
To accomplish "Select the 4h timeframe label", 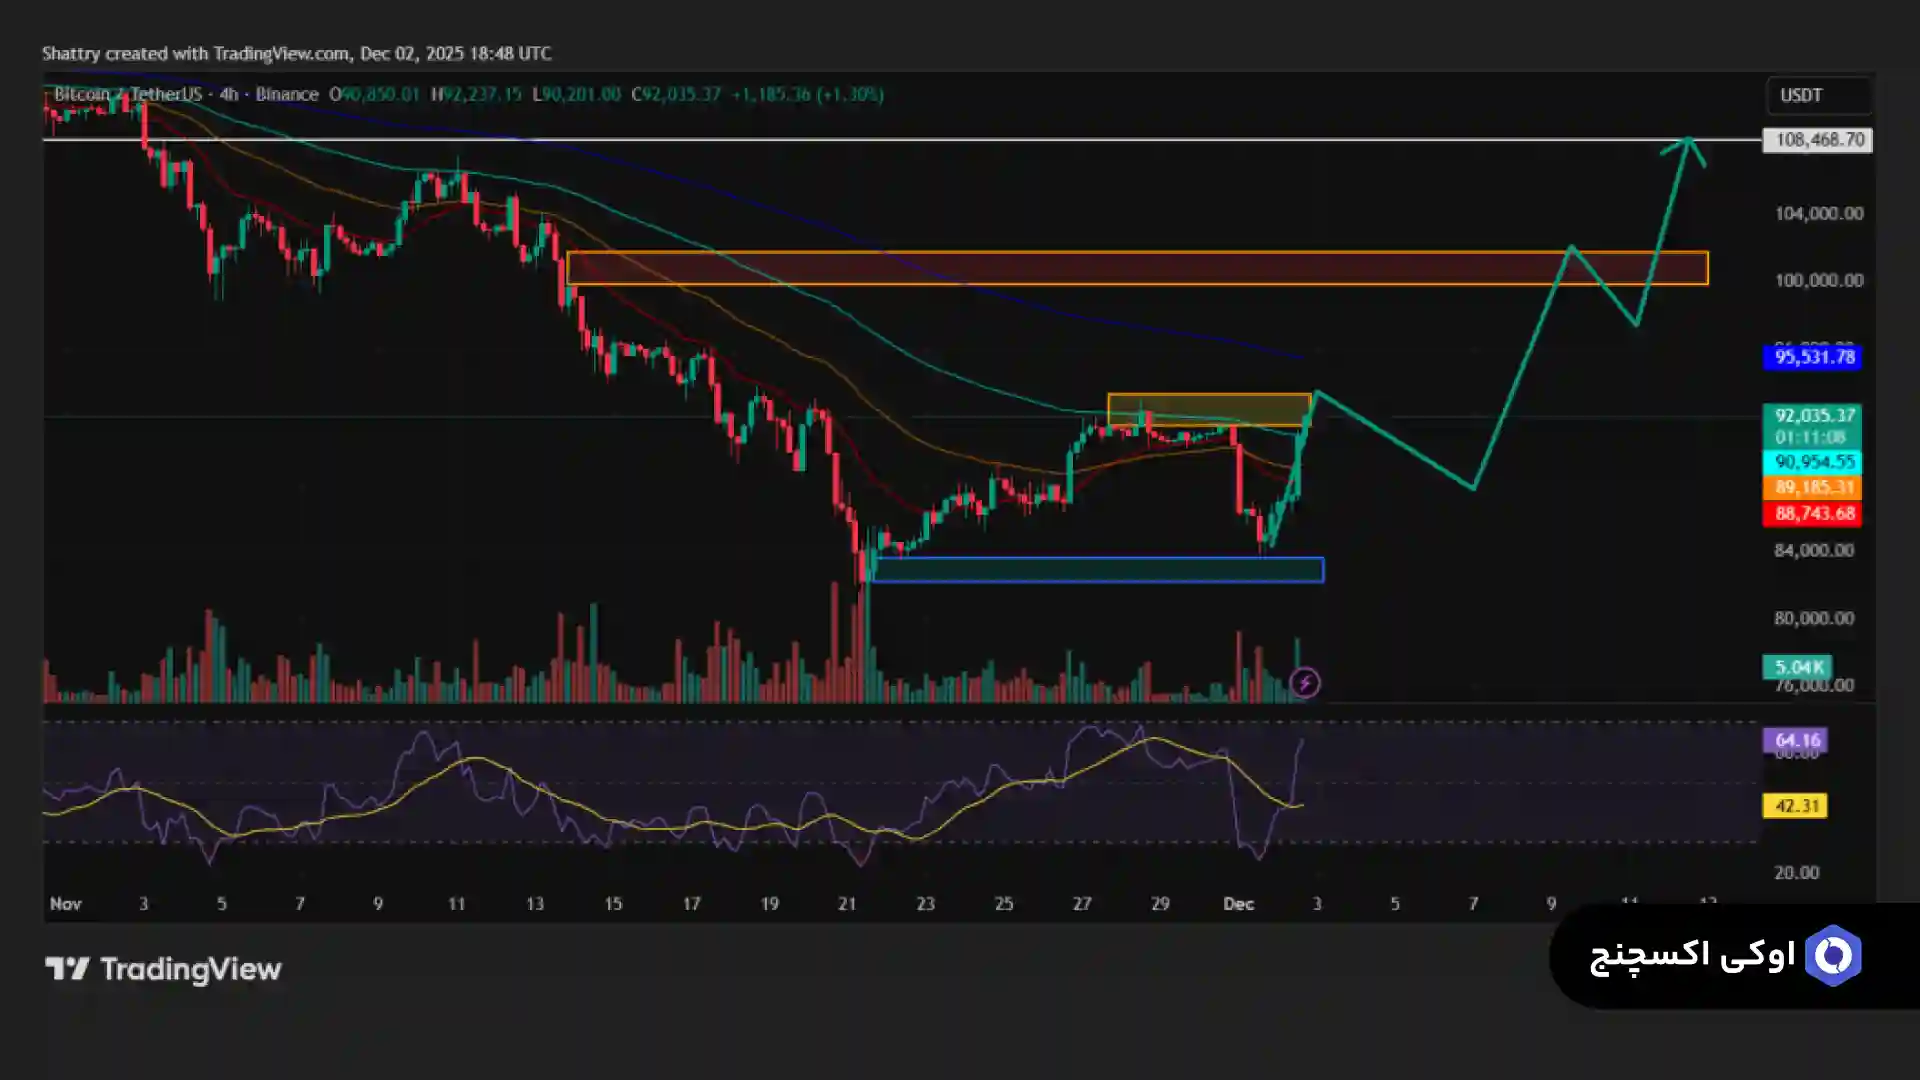I will pos(229,94).
